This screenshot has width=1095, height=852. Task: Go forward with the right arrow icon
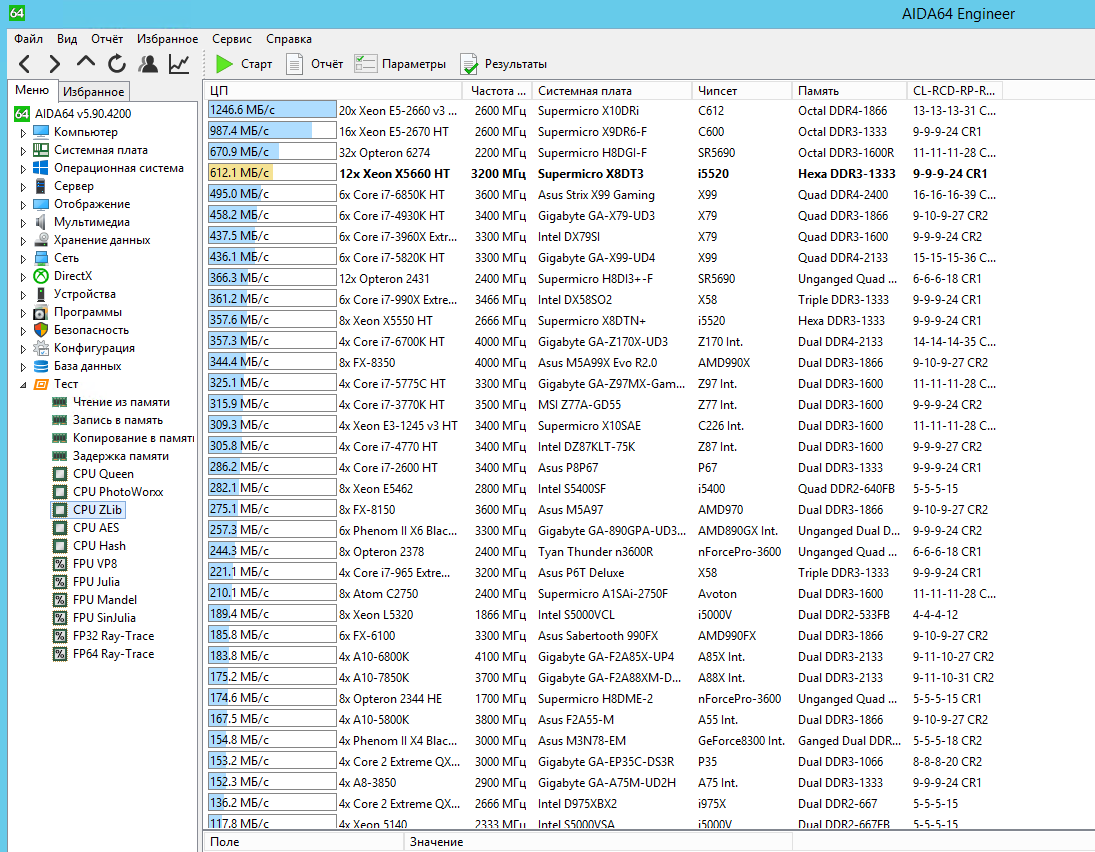pos(54,64)
